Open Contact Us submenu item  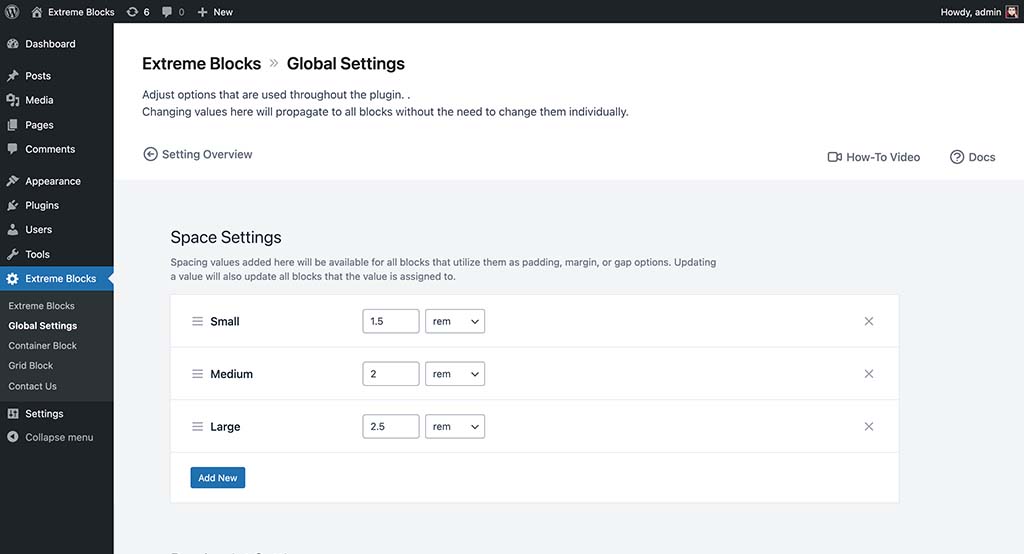[x=32, y=386]
